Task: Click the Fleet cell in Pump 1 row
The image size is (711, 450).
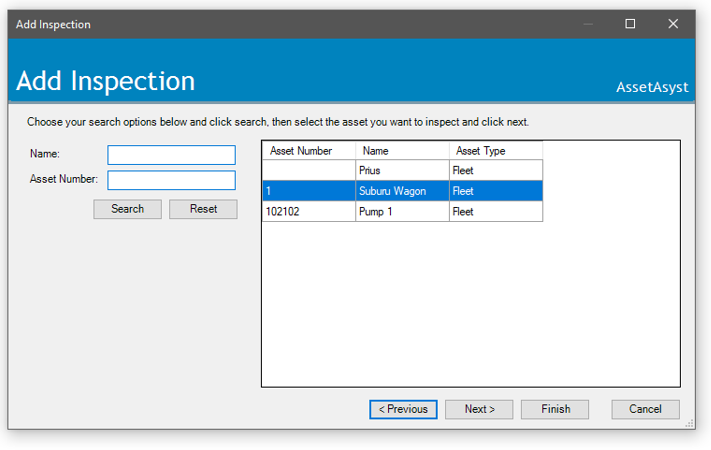Action: [495, 212]
